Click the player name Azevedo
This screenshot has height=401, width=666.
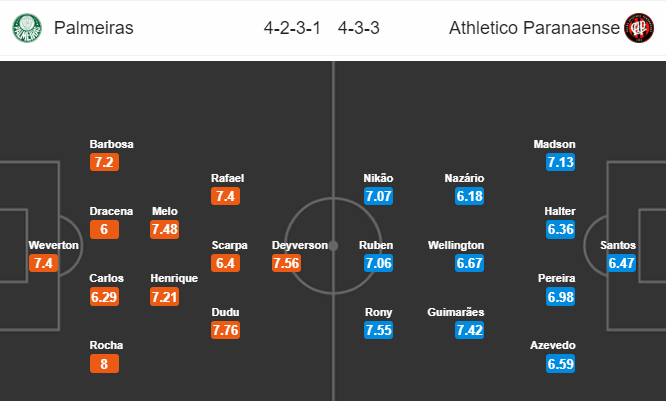coord(553,345)
